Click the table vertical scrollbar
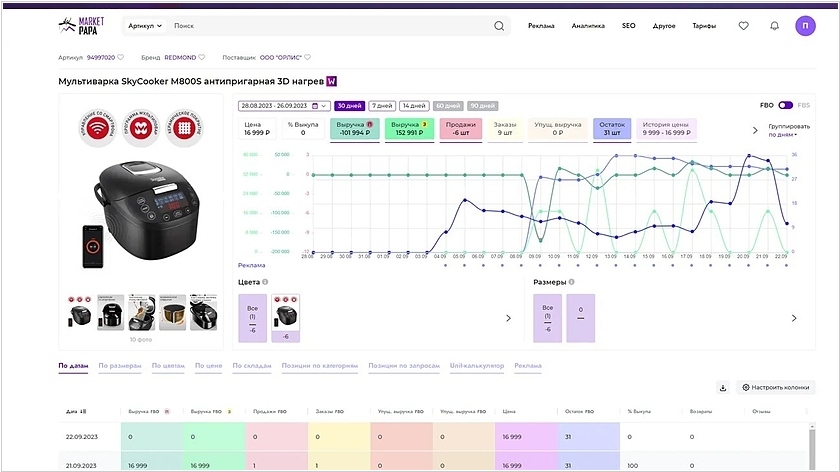This screenshot has width=840, height=472. pyautogui.click(x=812, y=447)
